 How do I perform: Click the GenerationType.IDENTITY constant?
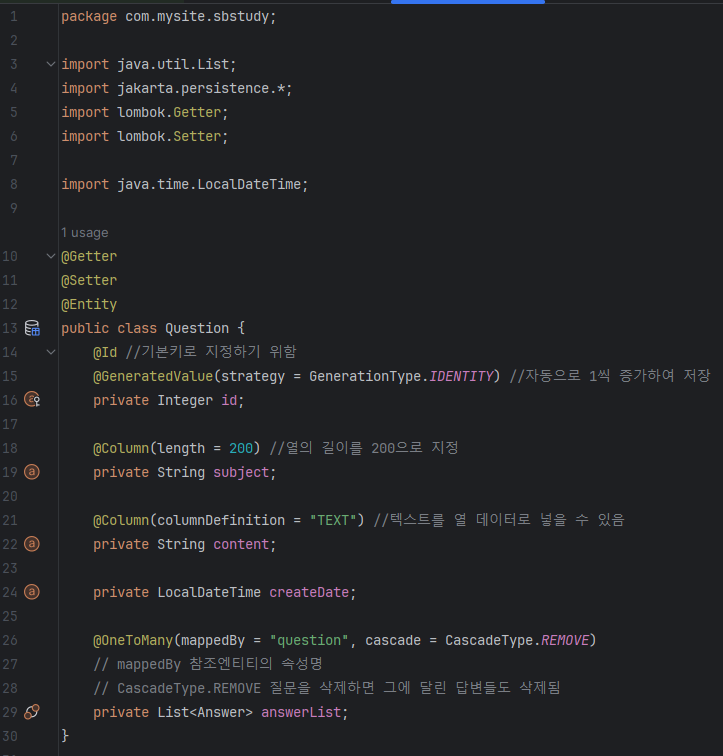401,376
